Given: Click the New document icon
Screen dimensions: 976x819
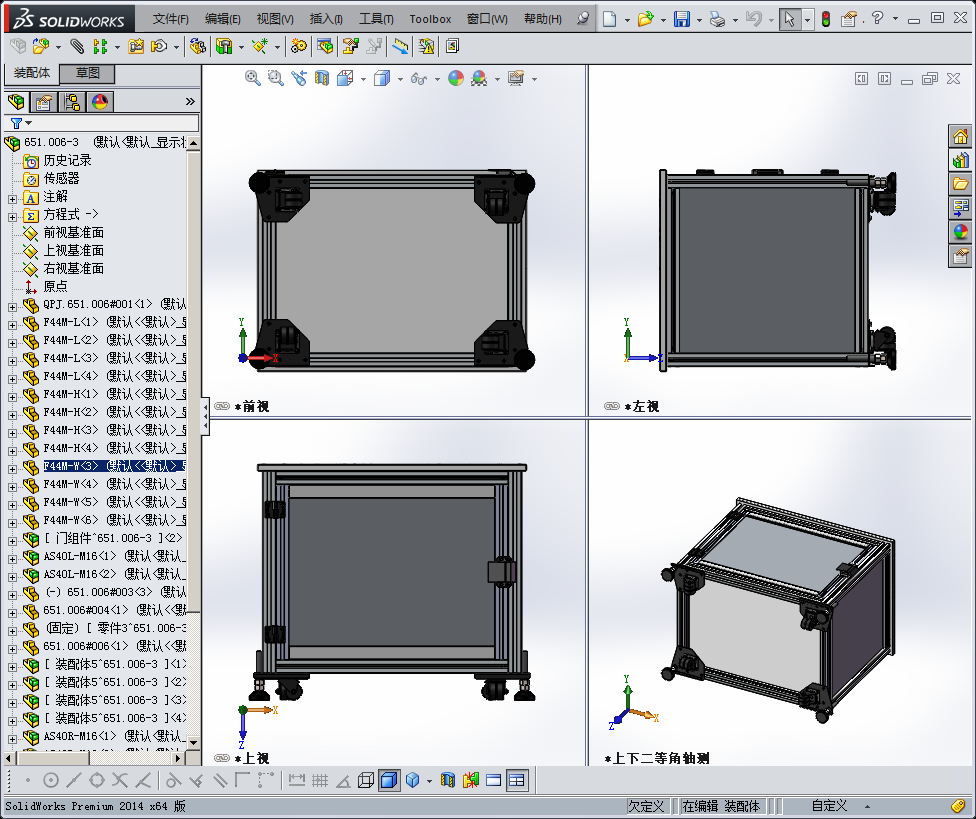Looking at the screenshot, I should pyautogui.click(x=610, y=19).
